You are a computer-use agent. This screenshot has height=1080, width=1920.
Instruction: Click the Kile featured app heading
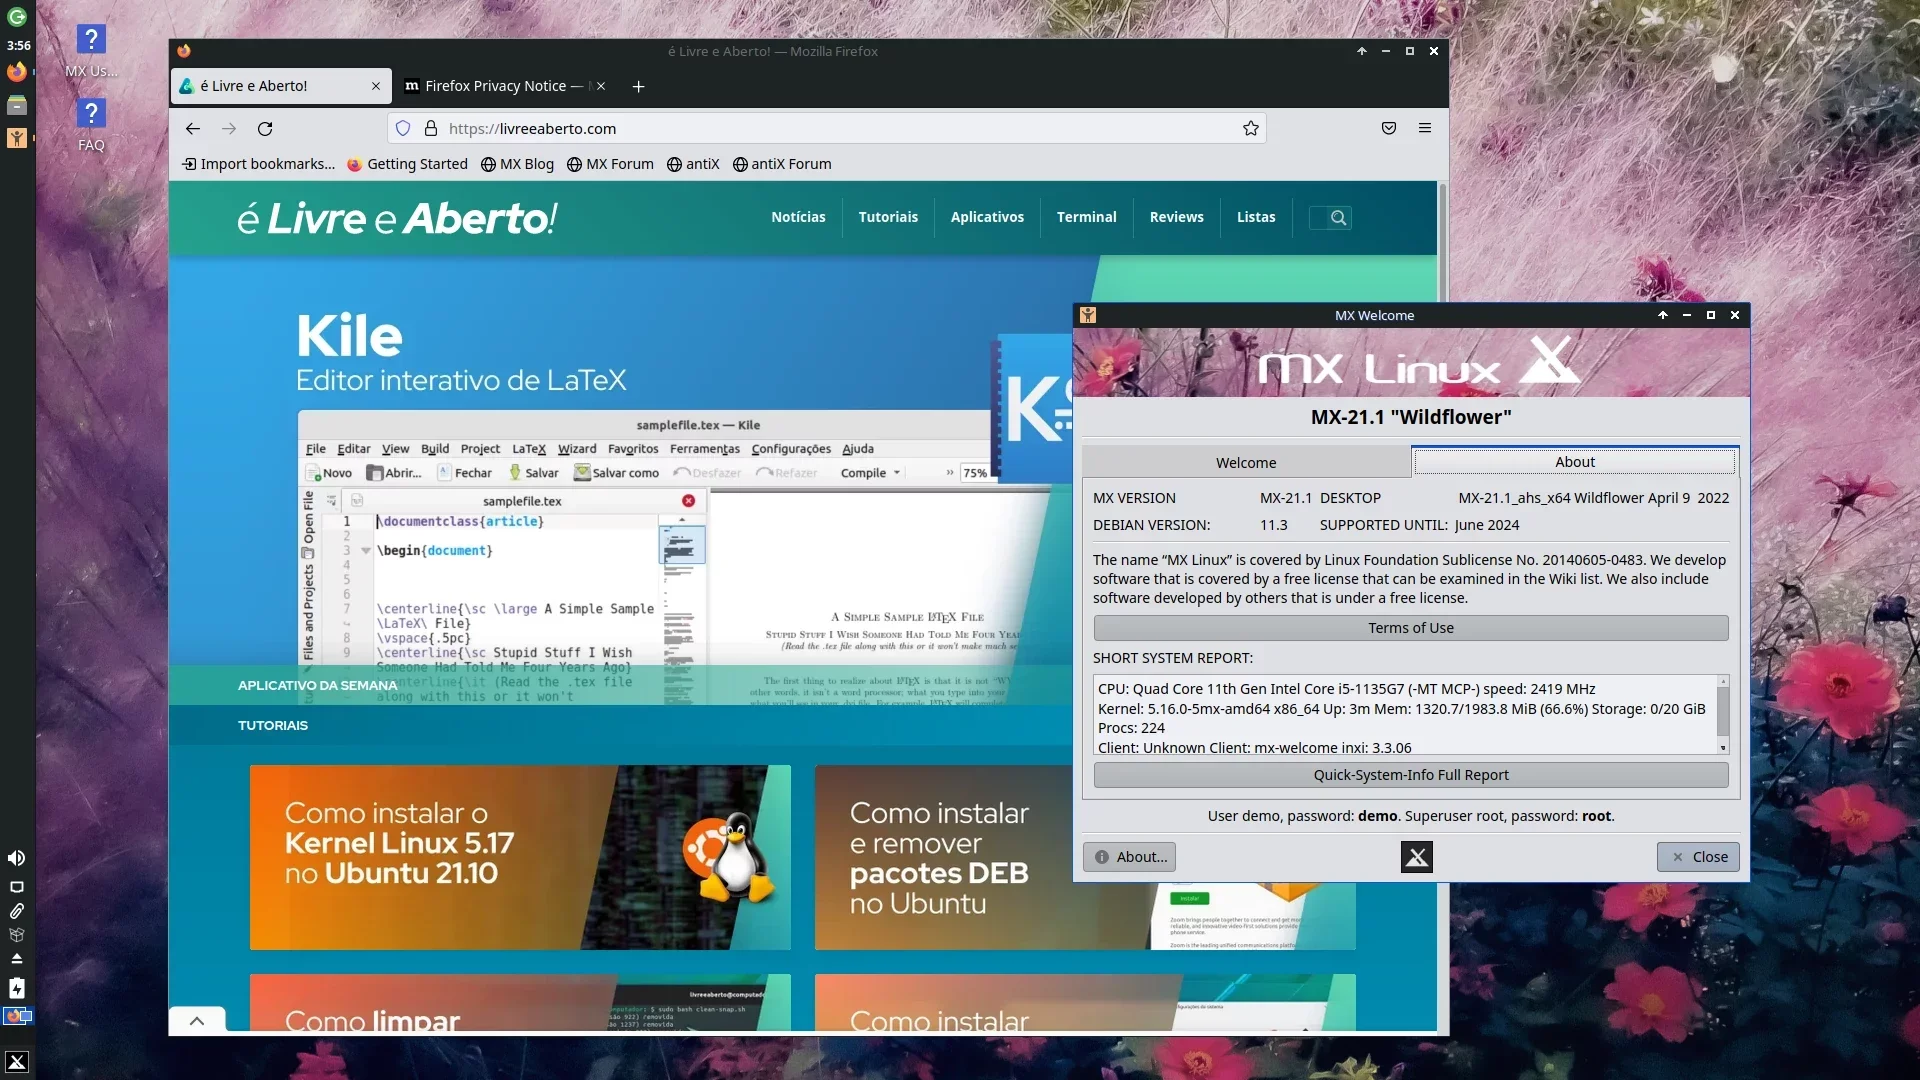click(x=349, y=336)
